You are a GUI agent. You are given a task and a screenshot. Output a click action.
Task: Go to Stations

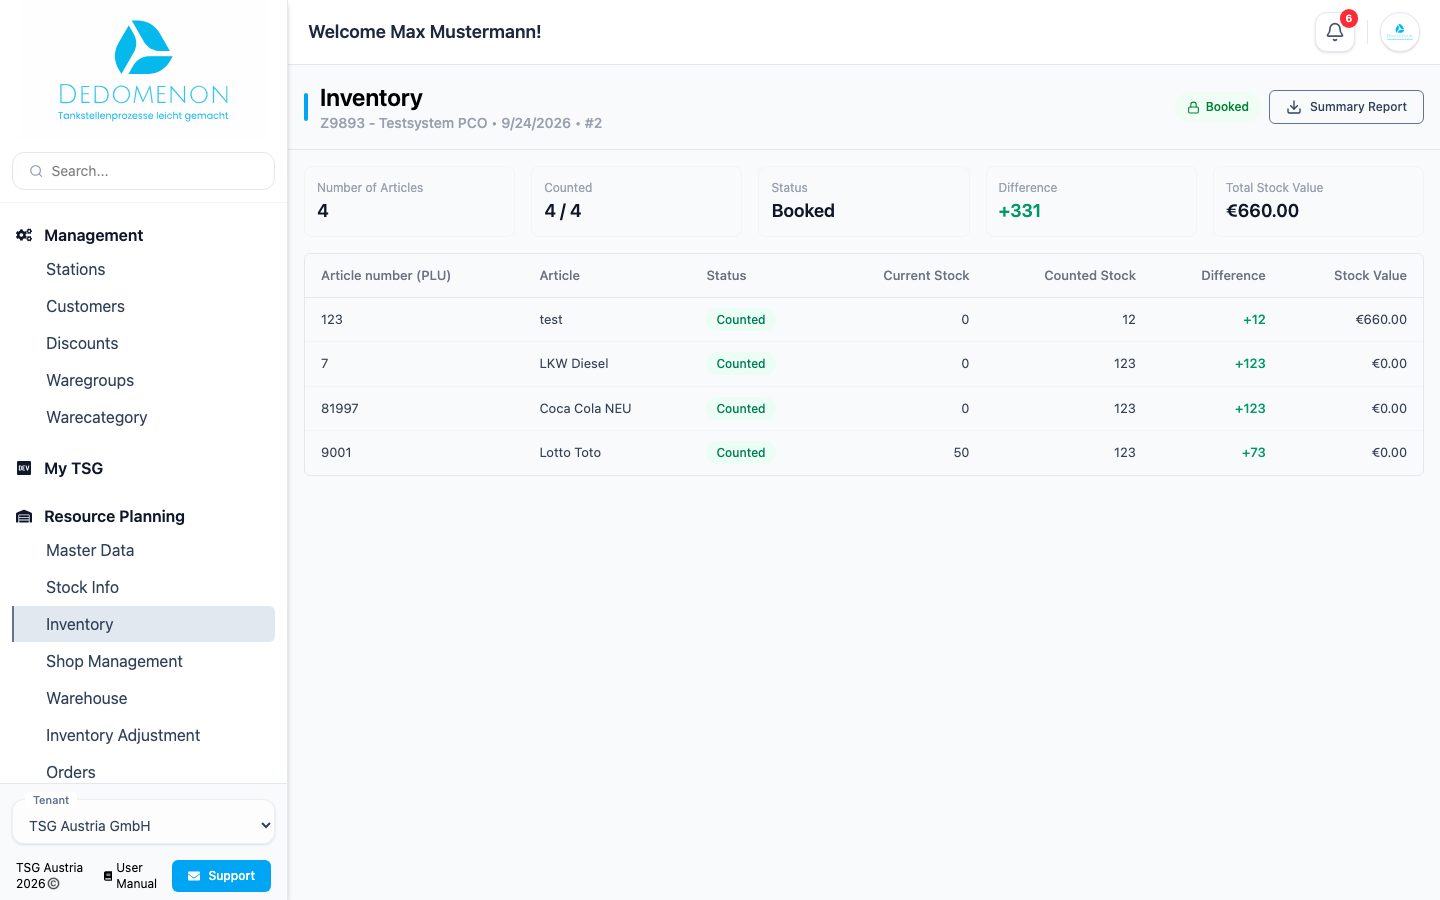[x=76, y=269]
